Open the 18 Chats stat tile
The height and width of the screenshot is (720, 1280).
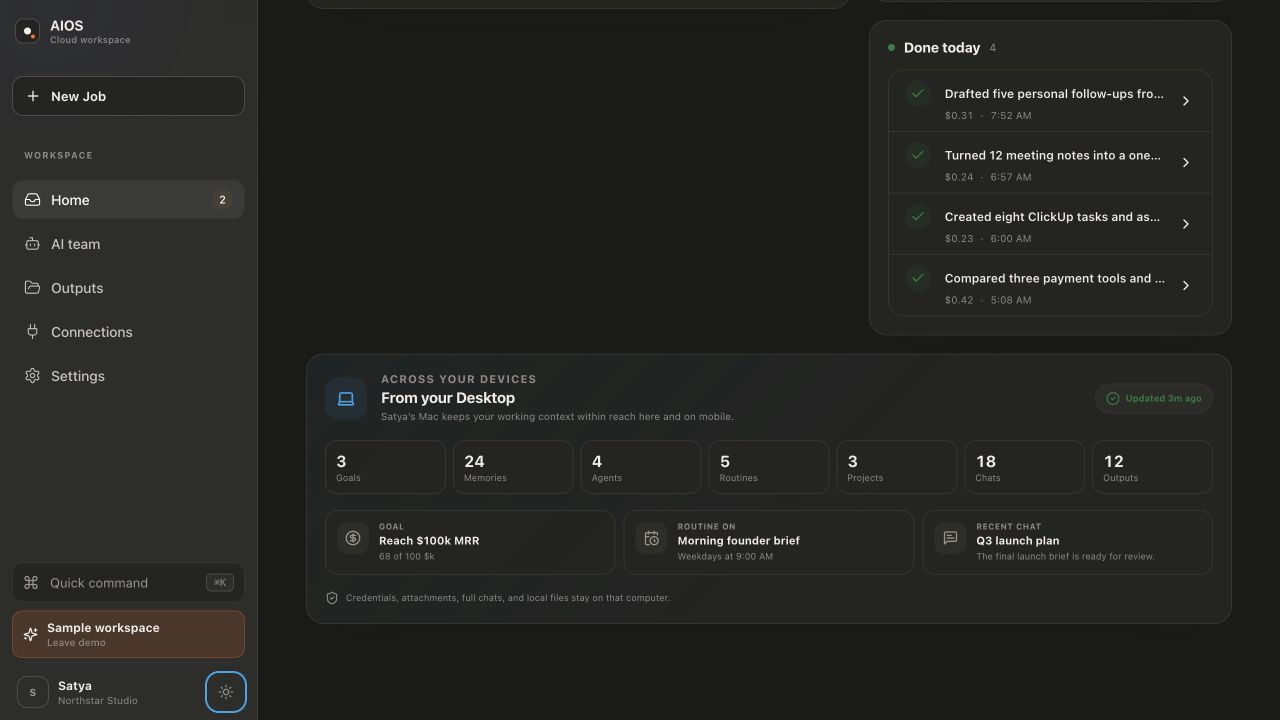pos(1025,467)
